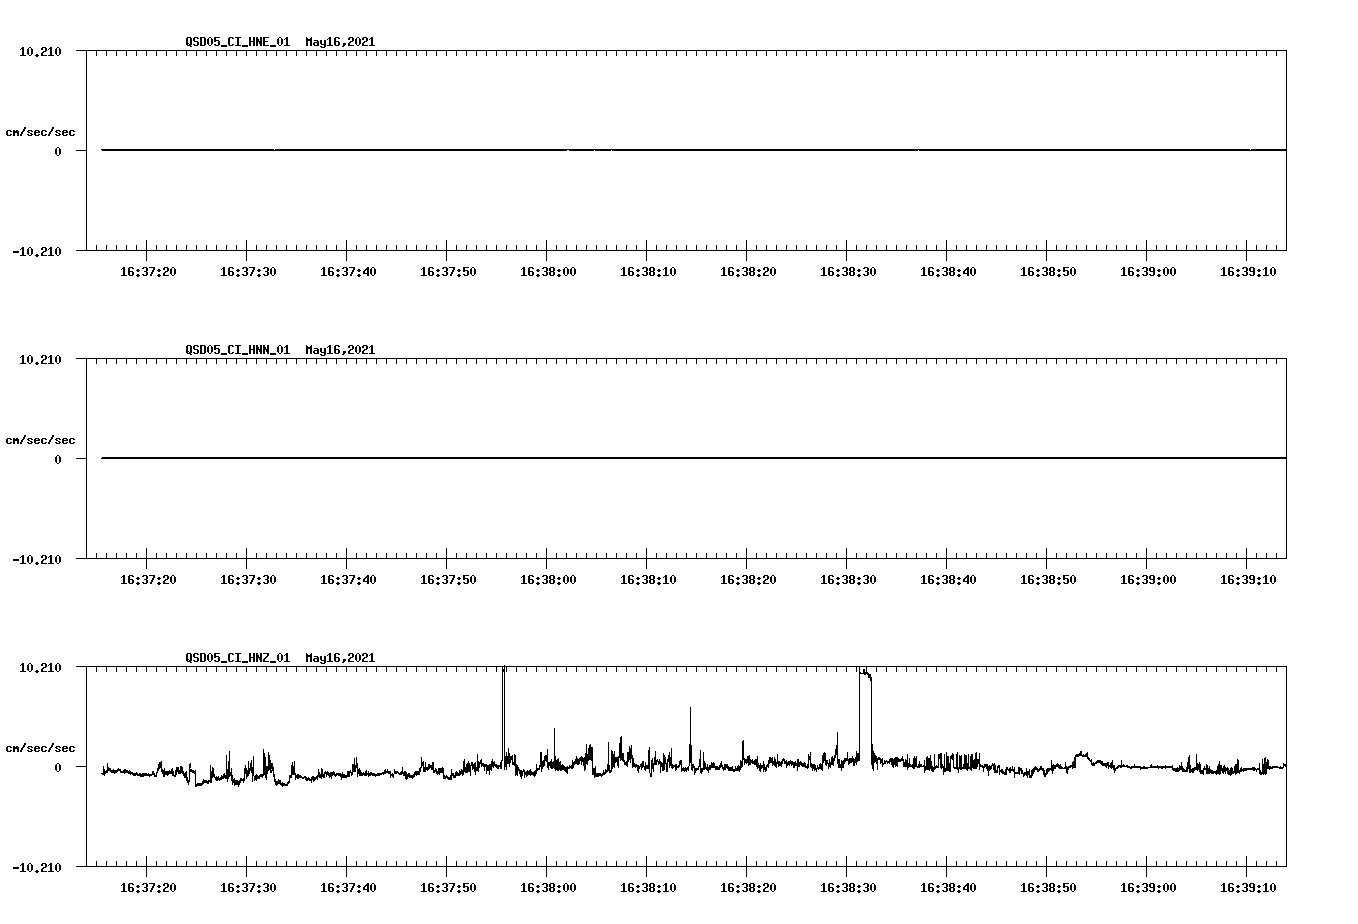Viewport: 1358px width, 924px height.
Task: Select the 16:37:20 time tick on top plot
Action: (148, 268)
